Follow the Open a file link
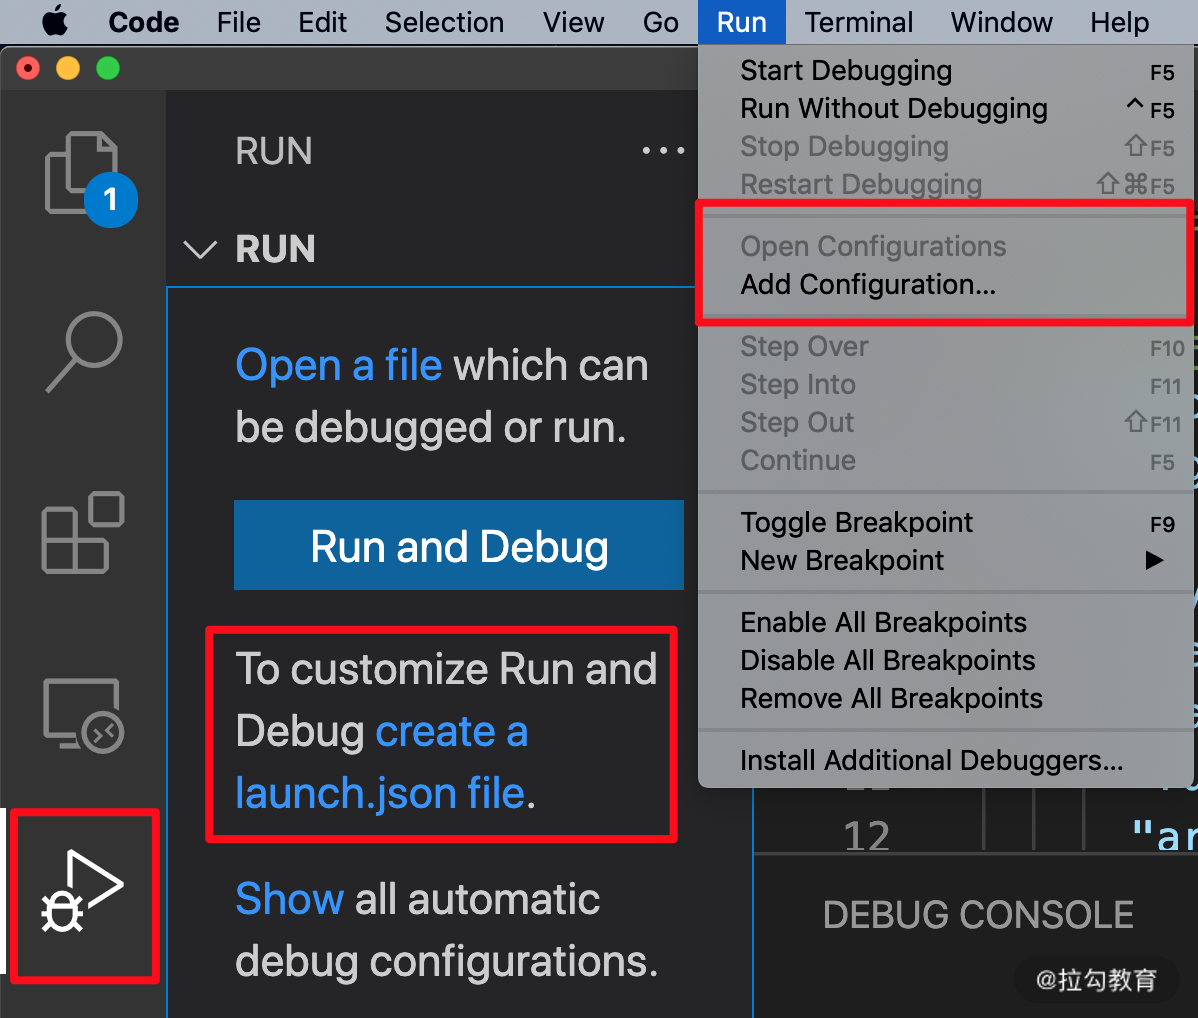This screenshot has height=1018, width=1198. (x=338, y=365)
